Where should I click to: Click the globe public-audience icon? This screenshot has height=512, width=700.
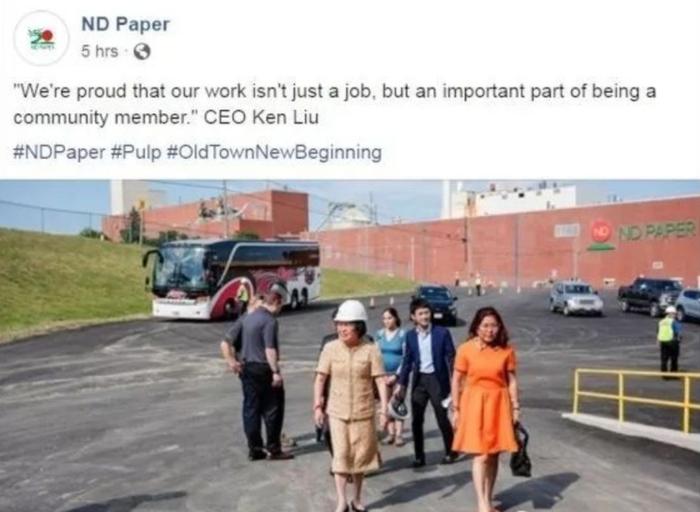pos(142,52)
